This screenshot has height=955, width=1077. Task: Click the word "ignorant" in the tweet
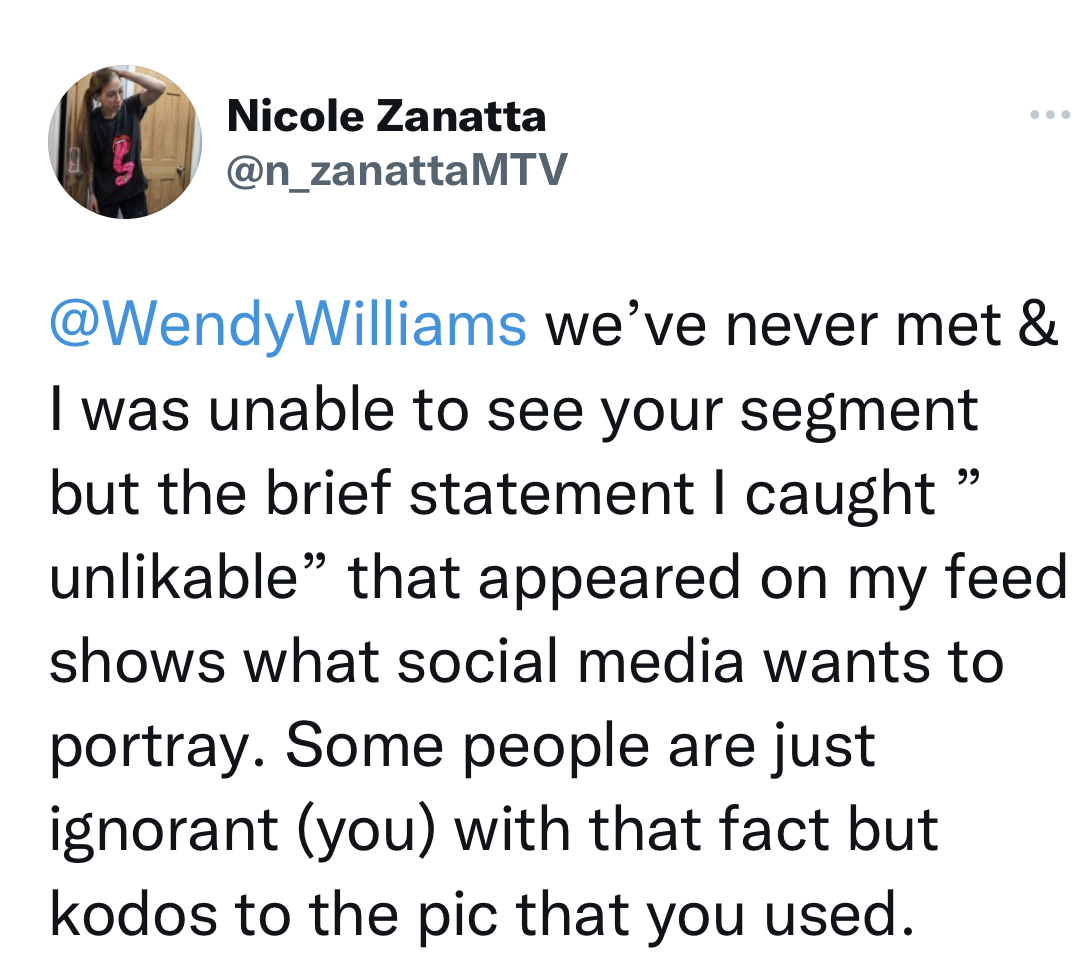[163, 831]
